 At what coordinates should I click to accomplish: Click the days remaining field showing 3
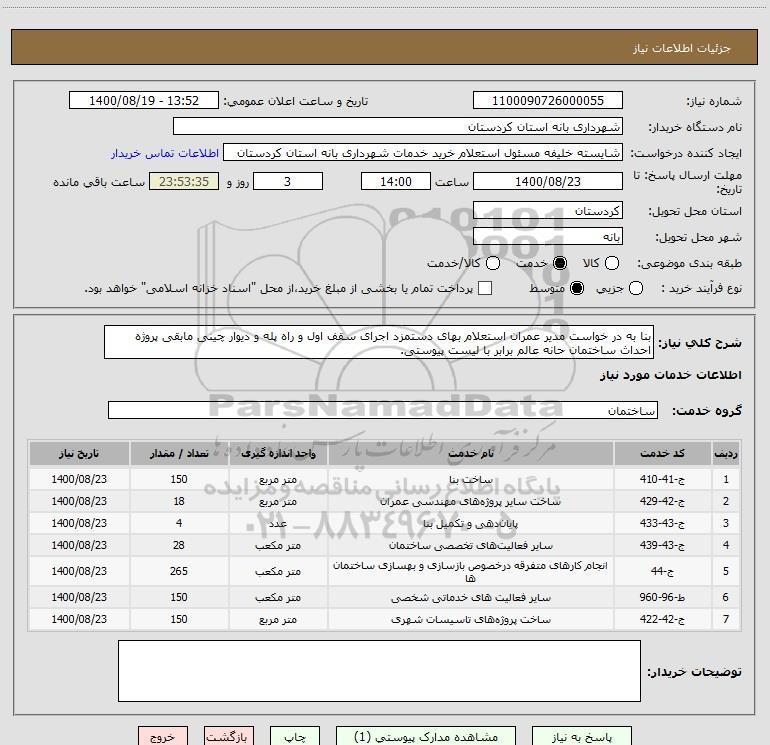pos(288,181)
